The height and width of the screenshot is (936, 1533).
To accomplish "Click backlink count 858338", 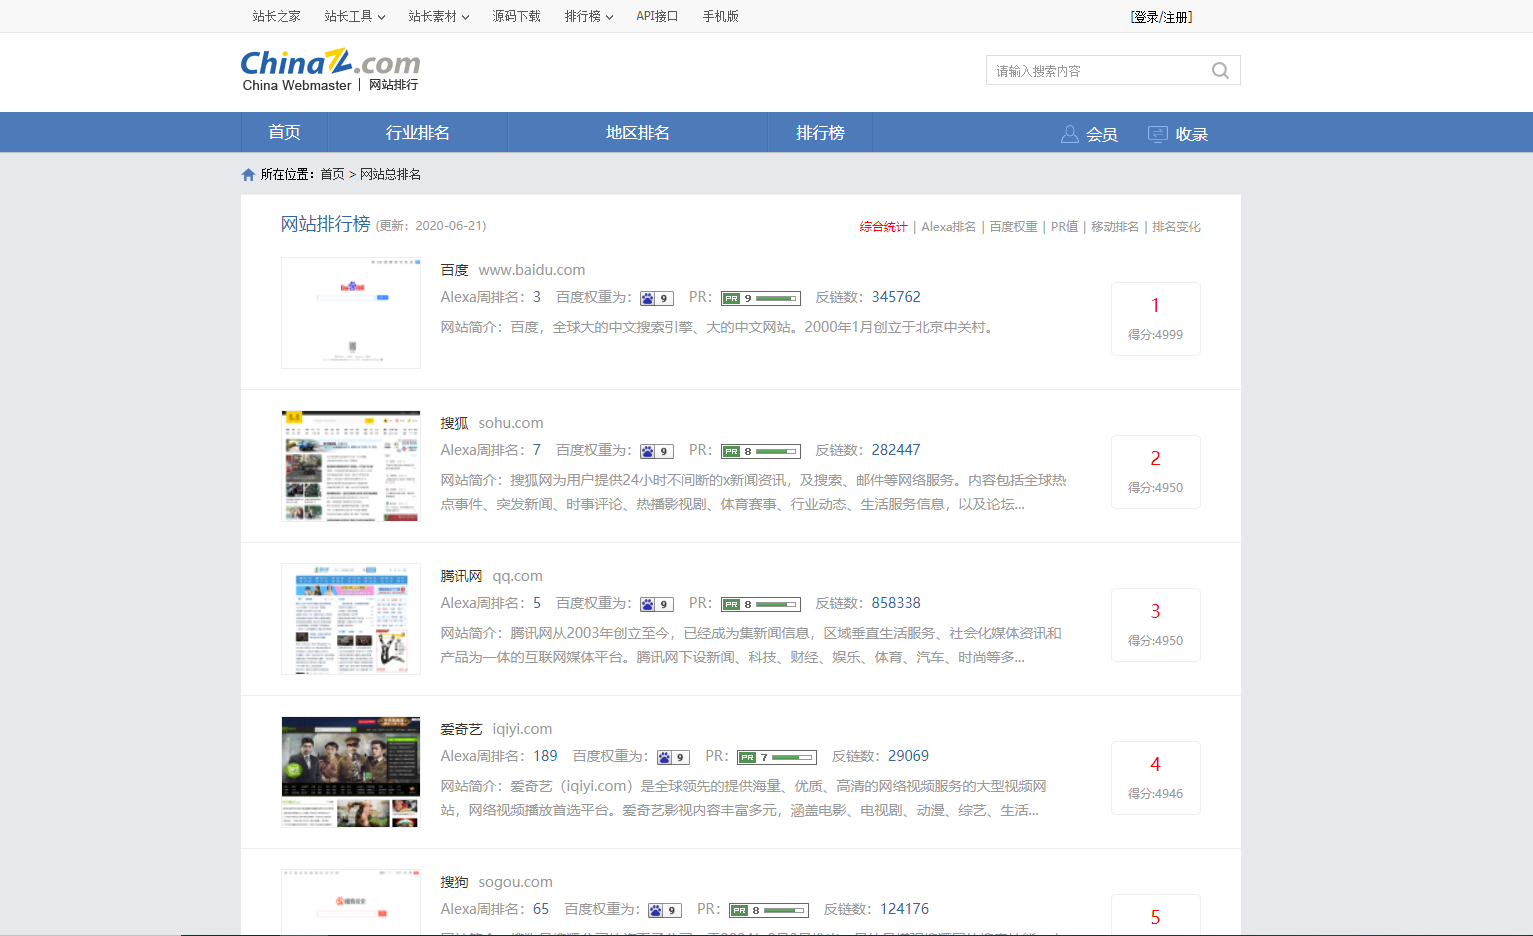I will point(896,603).
